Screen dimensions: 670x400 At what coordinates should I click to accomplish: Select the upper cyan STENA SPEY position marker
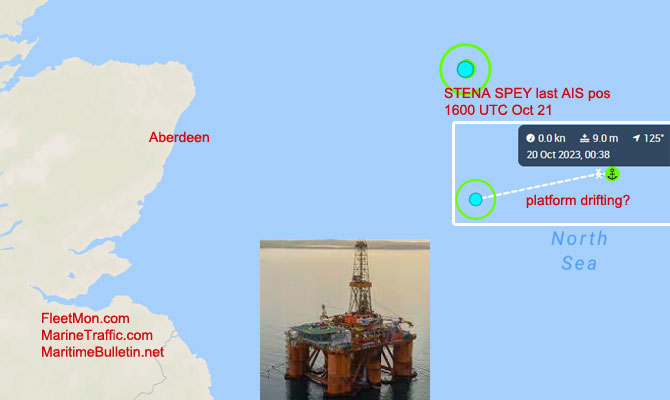click(x=465, y=69)
